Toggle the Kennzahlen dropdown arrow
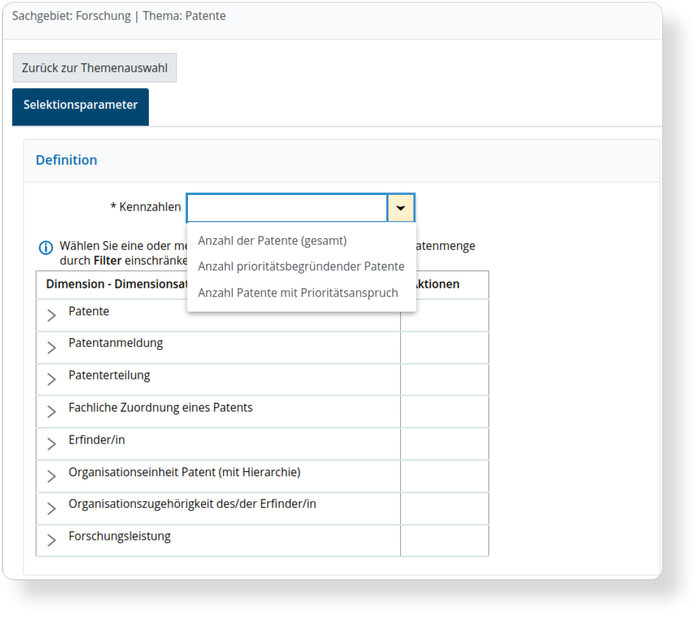 (x=401, y=208)
